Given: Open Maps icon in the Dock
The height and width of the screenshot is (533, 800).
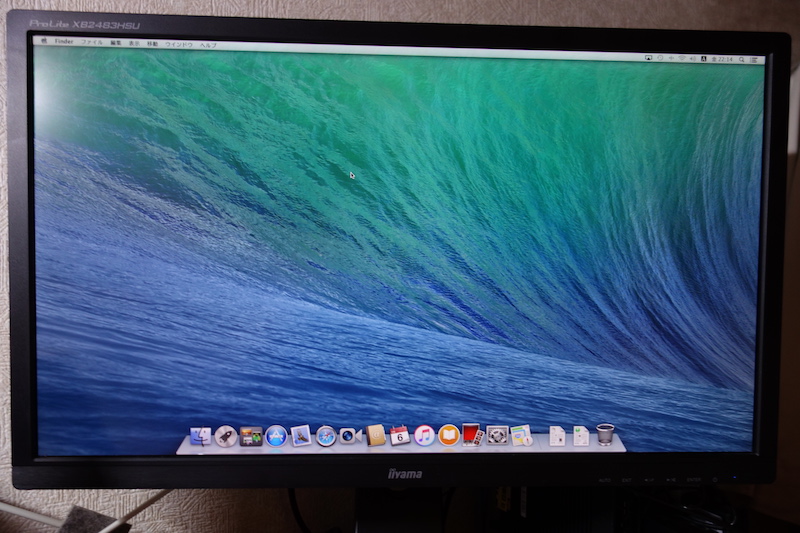Looking at the screenshot, I should click(x=521, y=436).
